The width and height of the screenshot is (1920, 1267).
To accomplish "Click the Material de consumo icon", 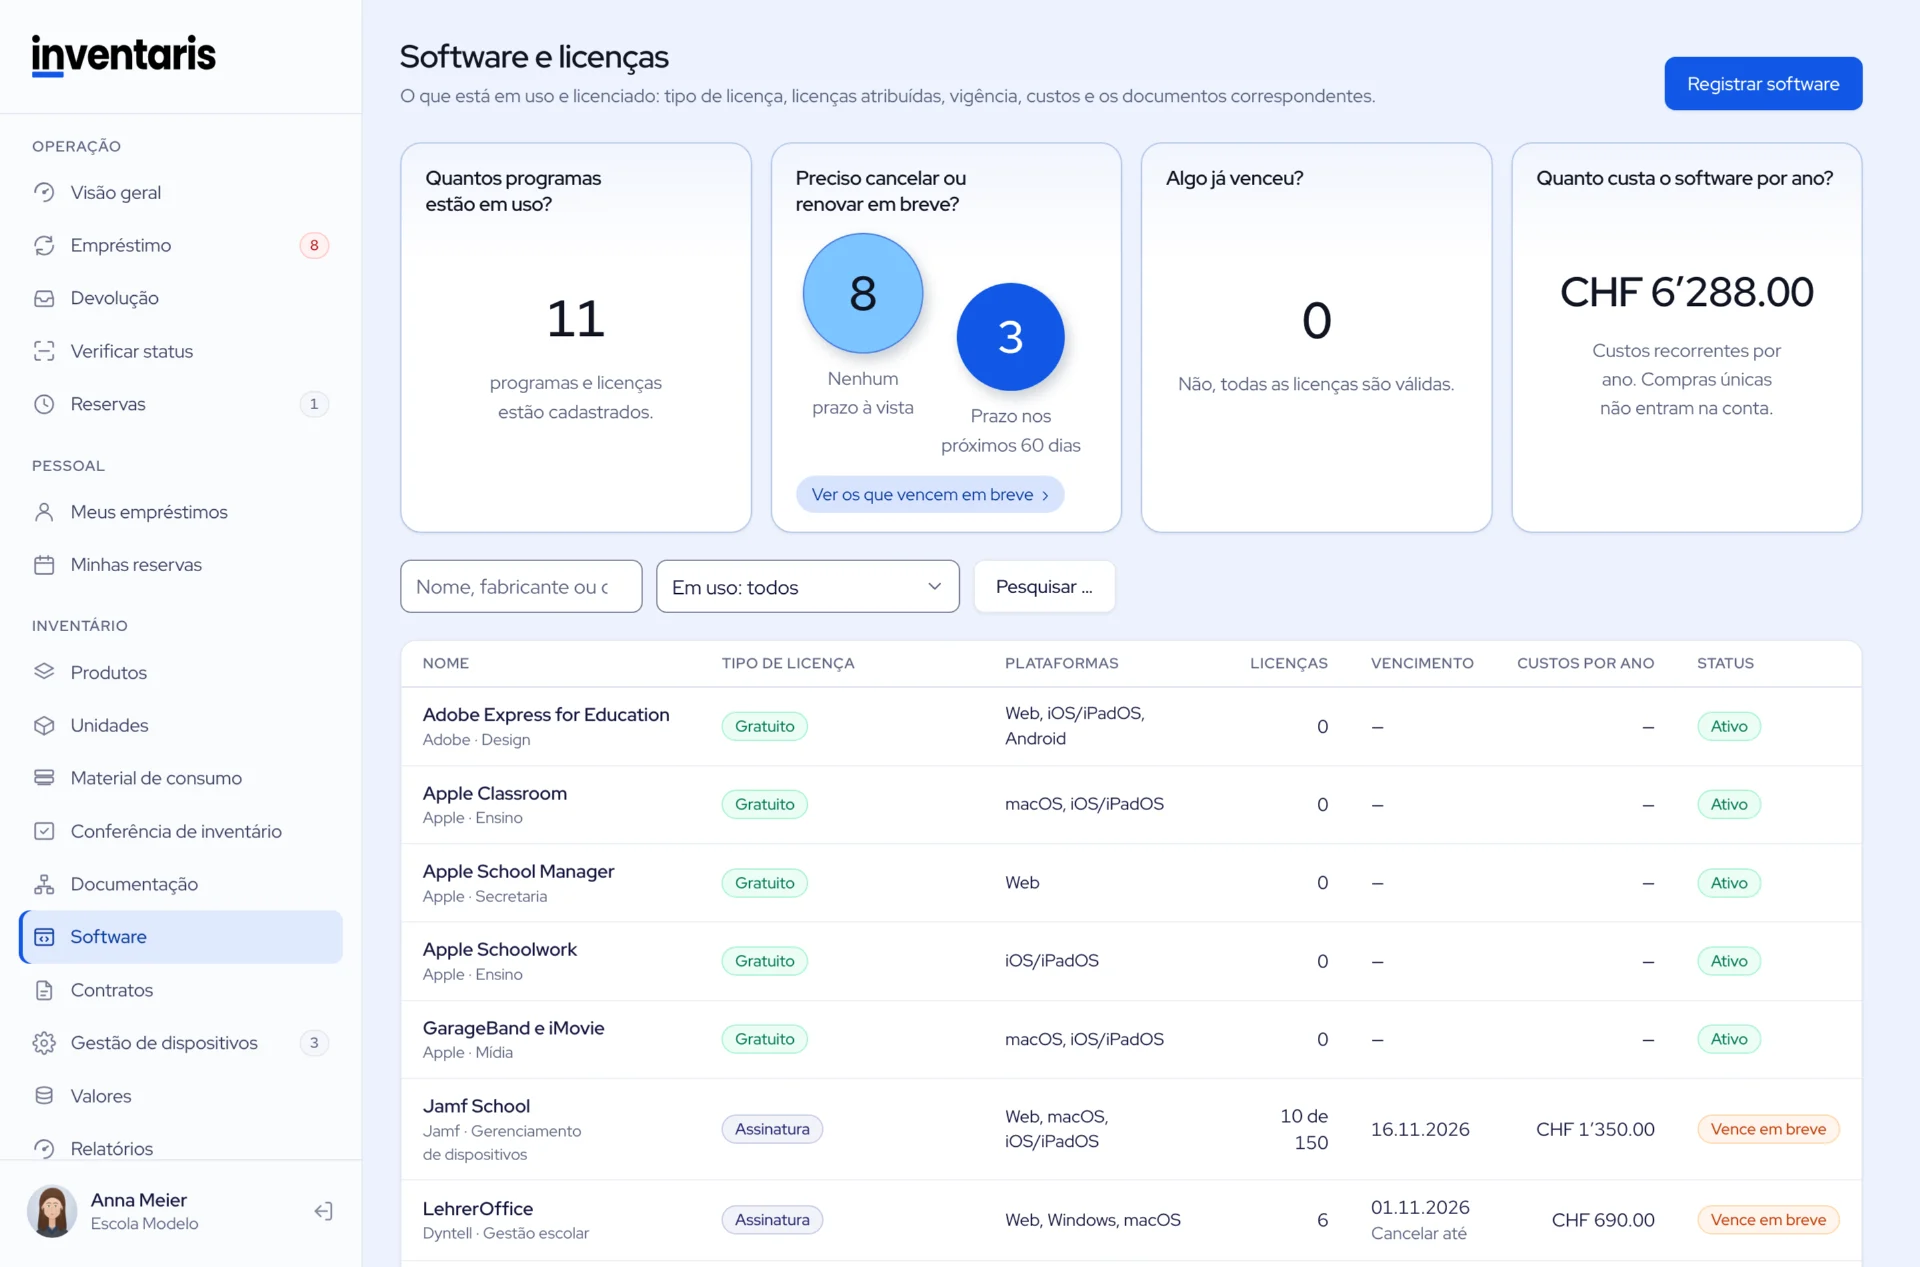I will point(44,778).
